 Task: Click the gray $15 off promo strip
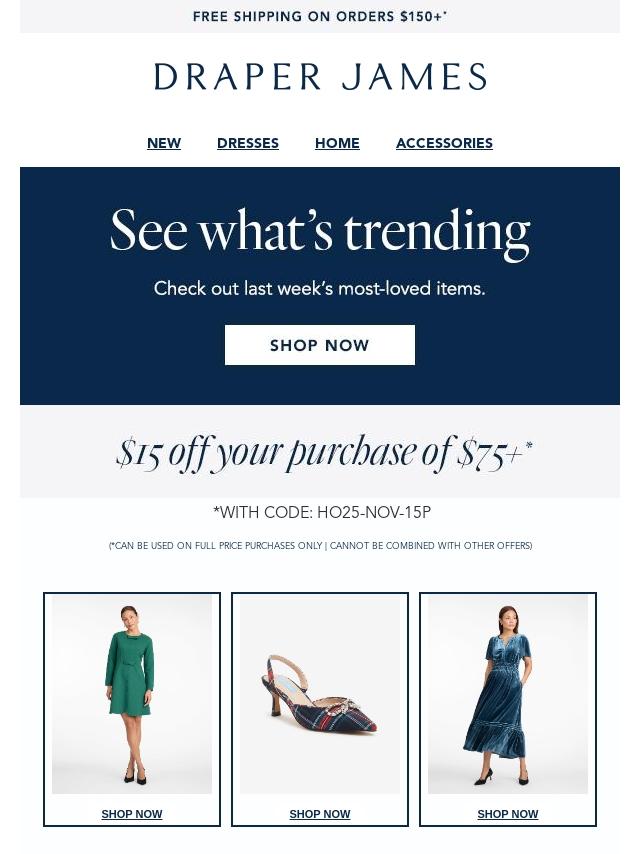click(60, 452)
